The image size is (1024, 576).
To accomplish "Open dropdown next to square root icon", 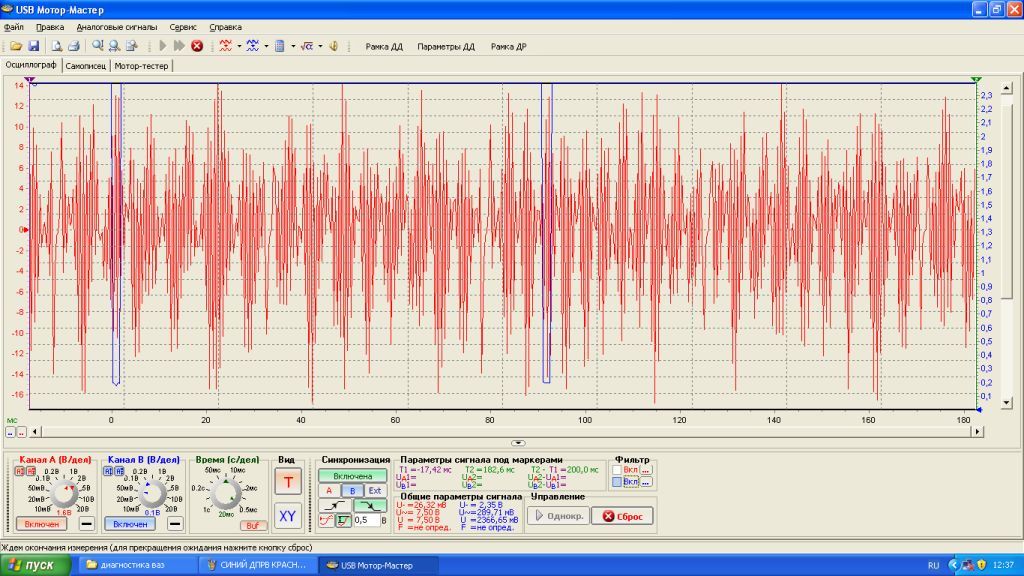I will (320, 46).
